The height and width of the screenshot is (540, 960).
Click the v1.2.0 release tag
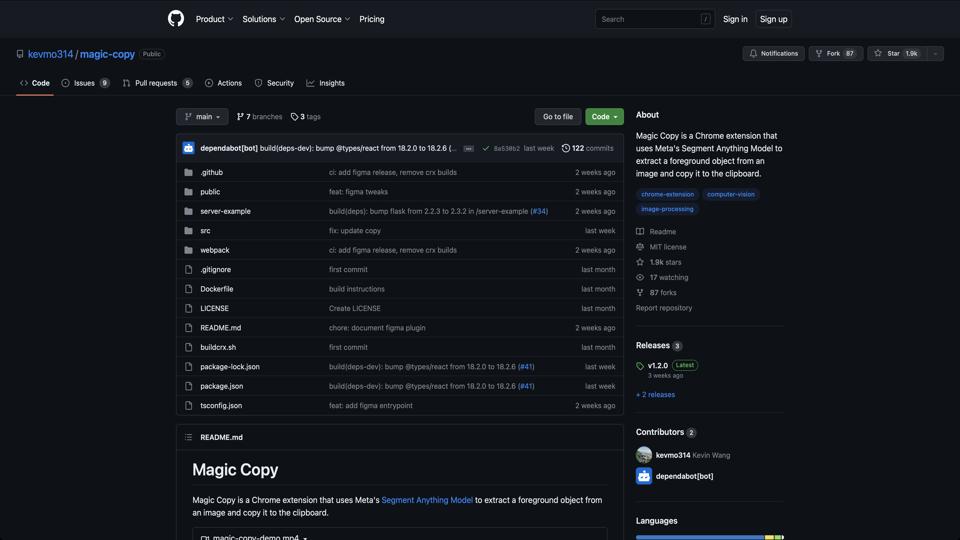(x=657, y=366)
